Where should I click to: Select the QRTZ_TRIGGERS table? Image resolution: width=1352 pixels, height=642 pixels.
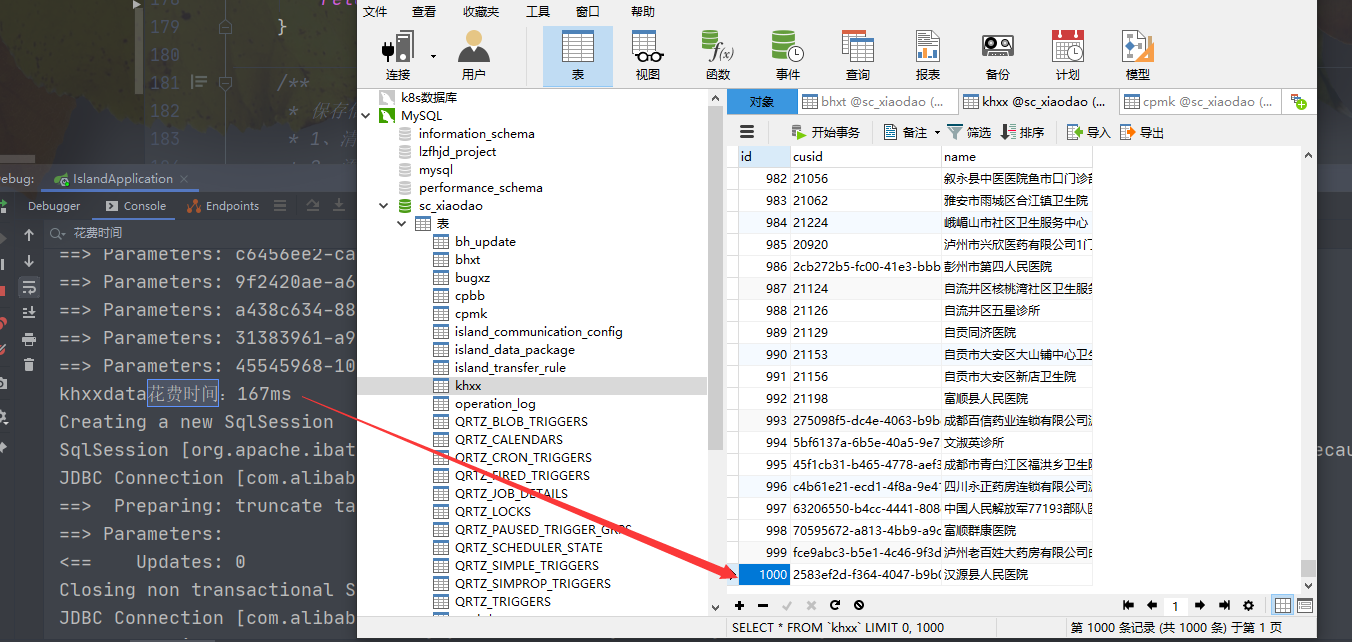(502, 602)
